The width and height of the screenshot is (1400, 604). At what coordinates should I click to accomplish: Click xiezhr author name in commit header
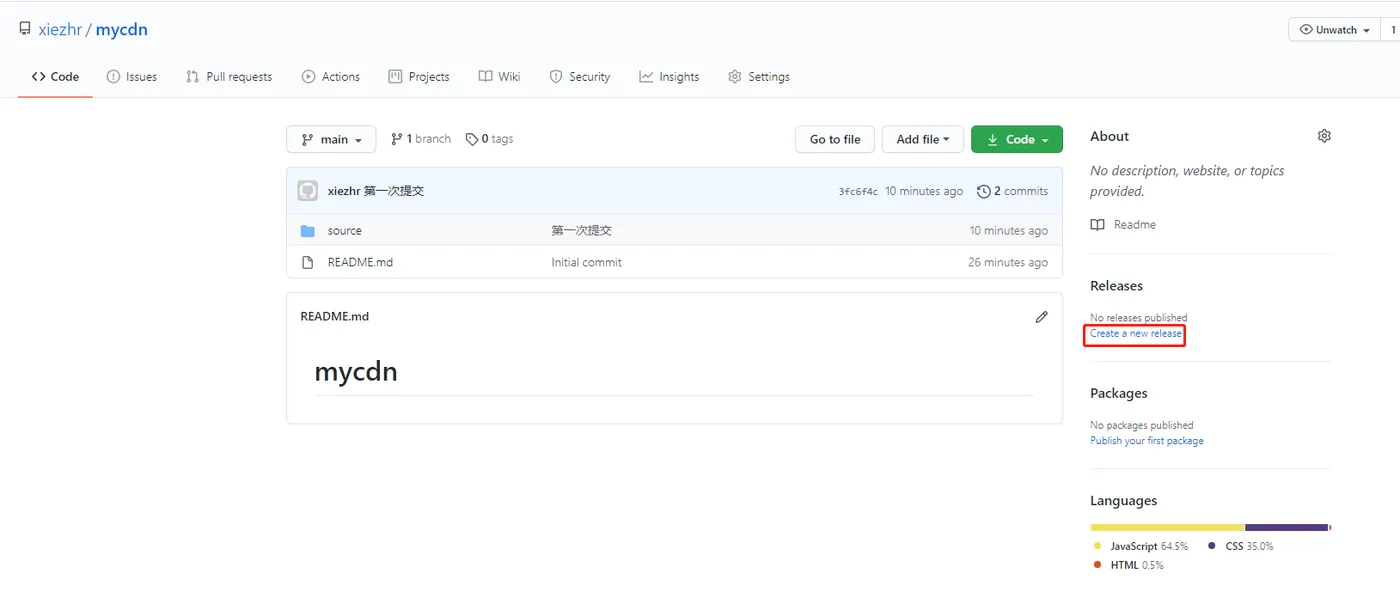(344, 191)
